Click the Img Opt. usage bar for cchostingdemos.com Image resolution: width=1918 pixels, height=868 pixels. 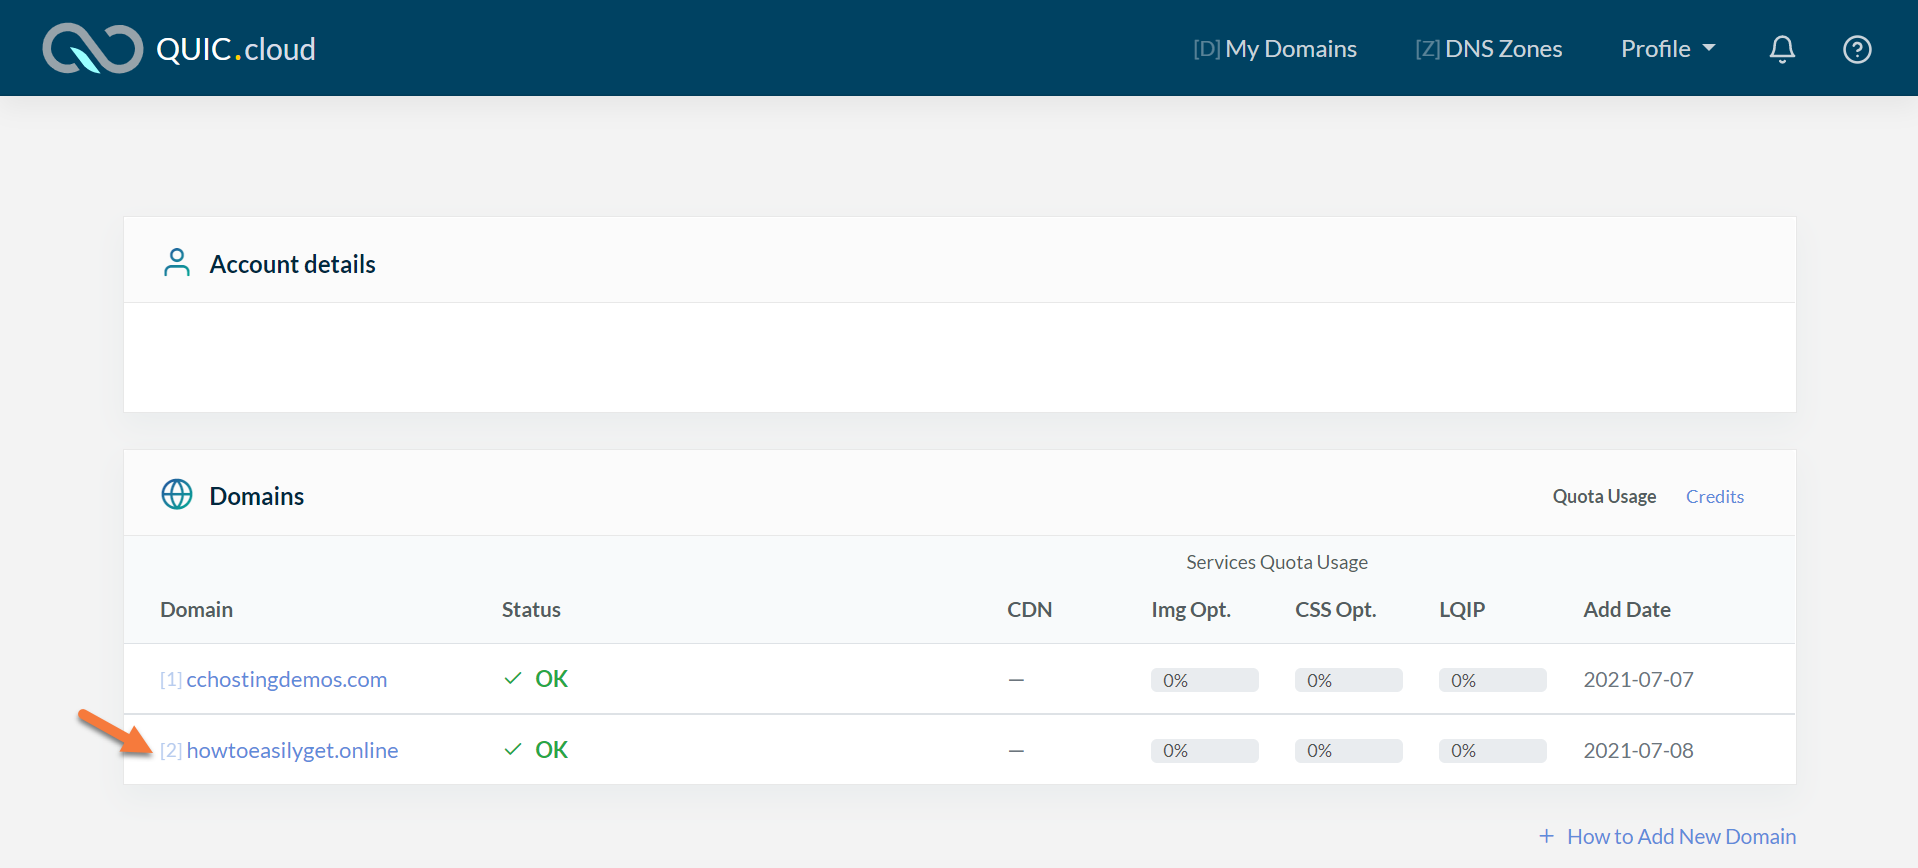click(1204, 681)
